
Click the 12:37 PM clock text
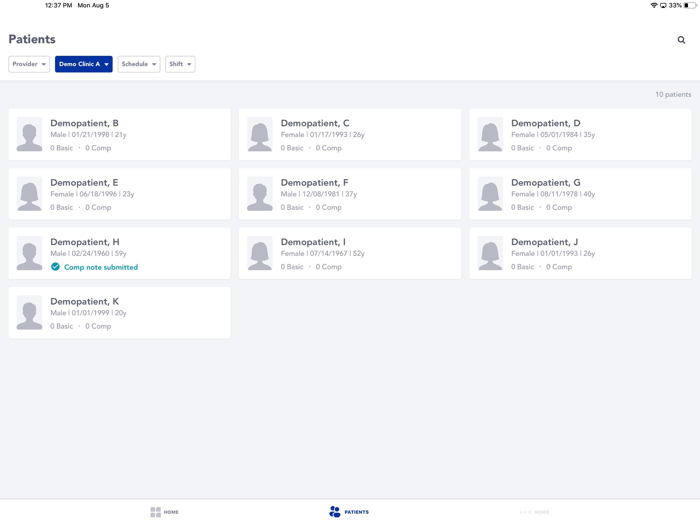(x=58, y=5)
